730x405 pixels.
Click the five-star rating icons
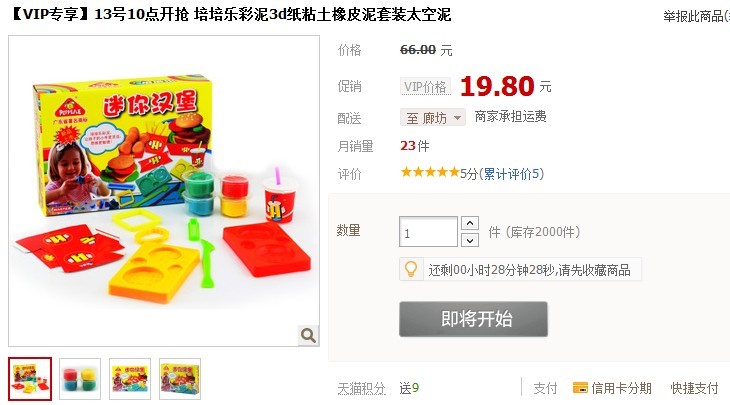coord(430,172)
